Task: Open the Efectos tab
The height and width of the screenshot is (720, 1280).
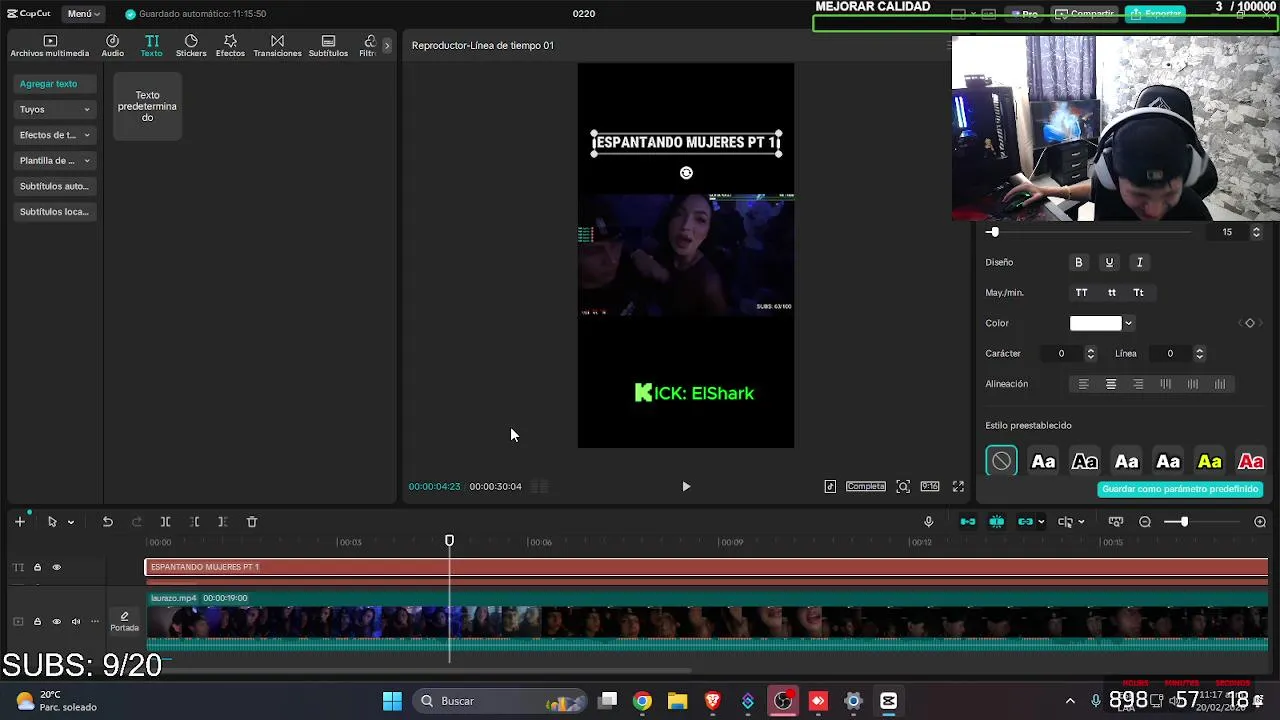Action: (230, 46)
